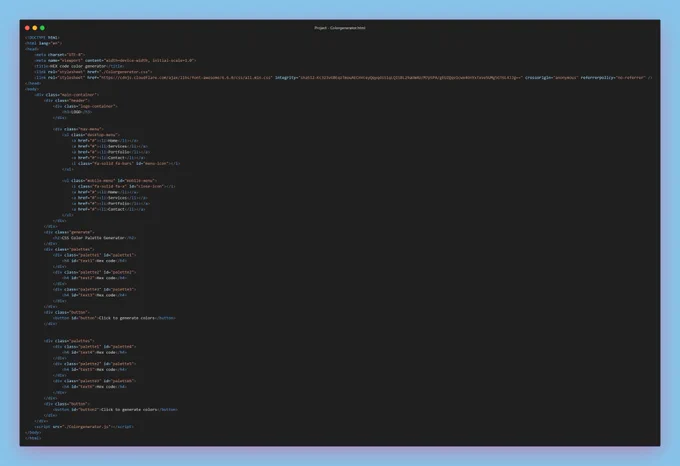Click the closing '</body>' tag
The width and height of the screenshot is (680, 466).
pos(33,433)
